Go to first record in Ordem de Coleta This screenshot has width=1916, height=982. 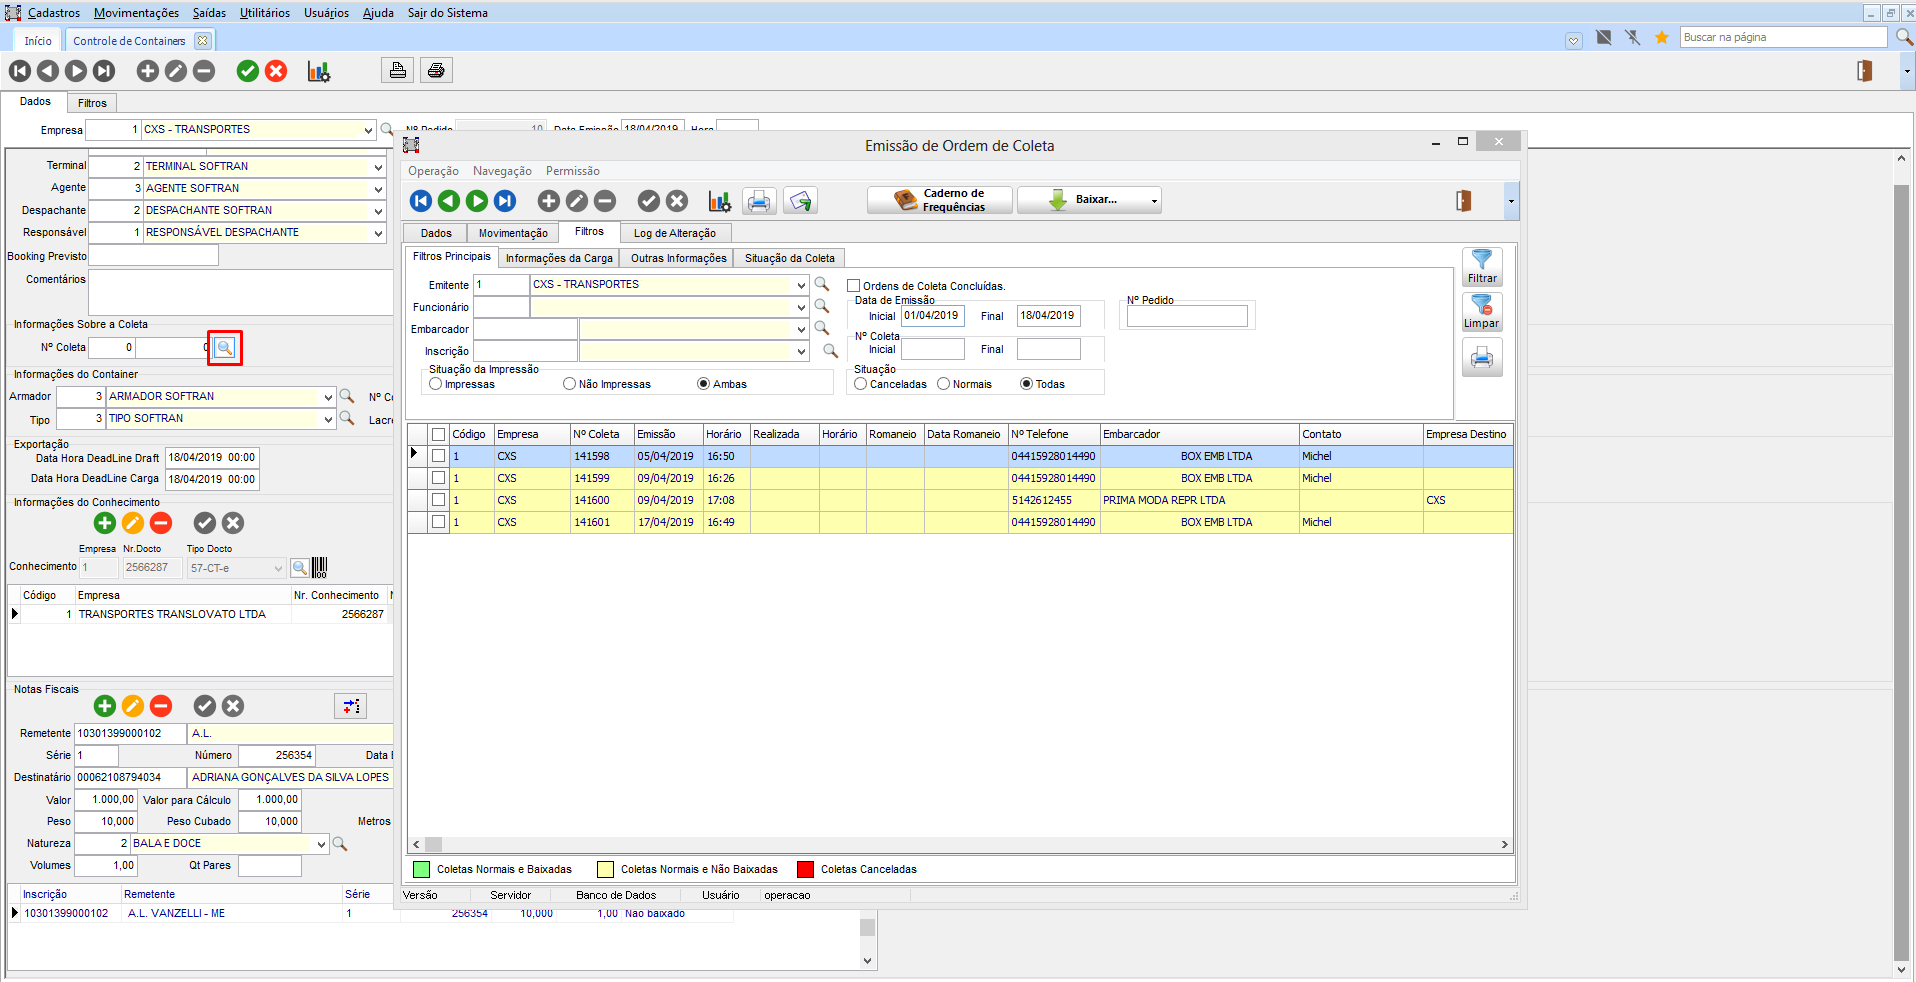pyautogui.click(x=421, y=201)
